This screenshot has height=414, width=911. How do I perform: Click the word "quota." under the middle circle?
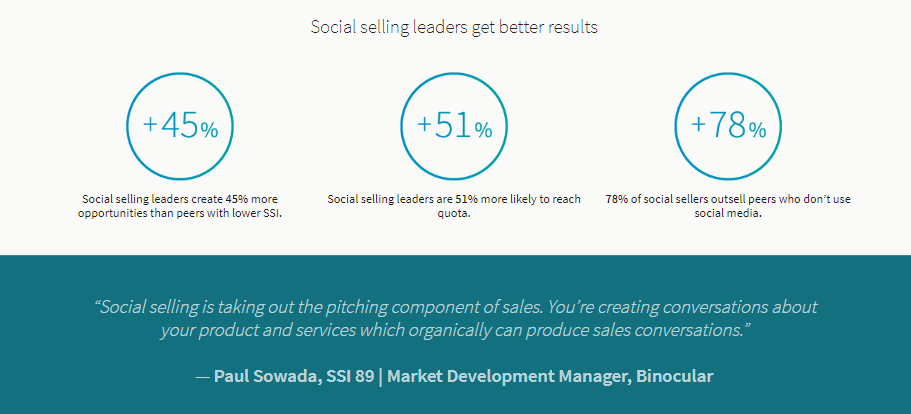[x=454, y=214]
